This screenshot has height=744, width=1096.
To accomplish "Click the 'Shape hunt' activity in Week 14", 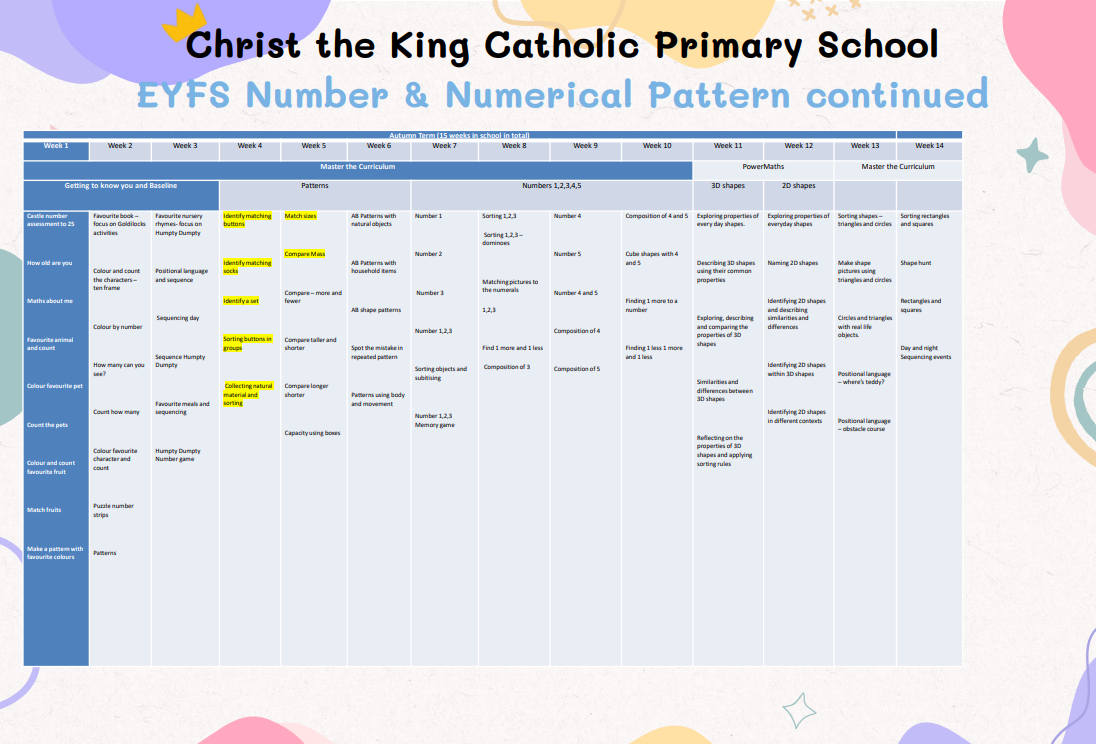I will (916, 264).
